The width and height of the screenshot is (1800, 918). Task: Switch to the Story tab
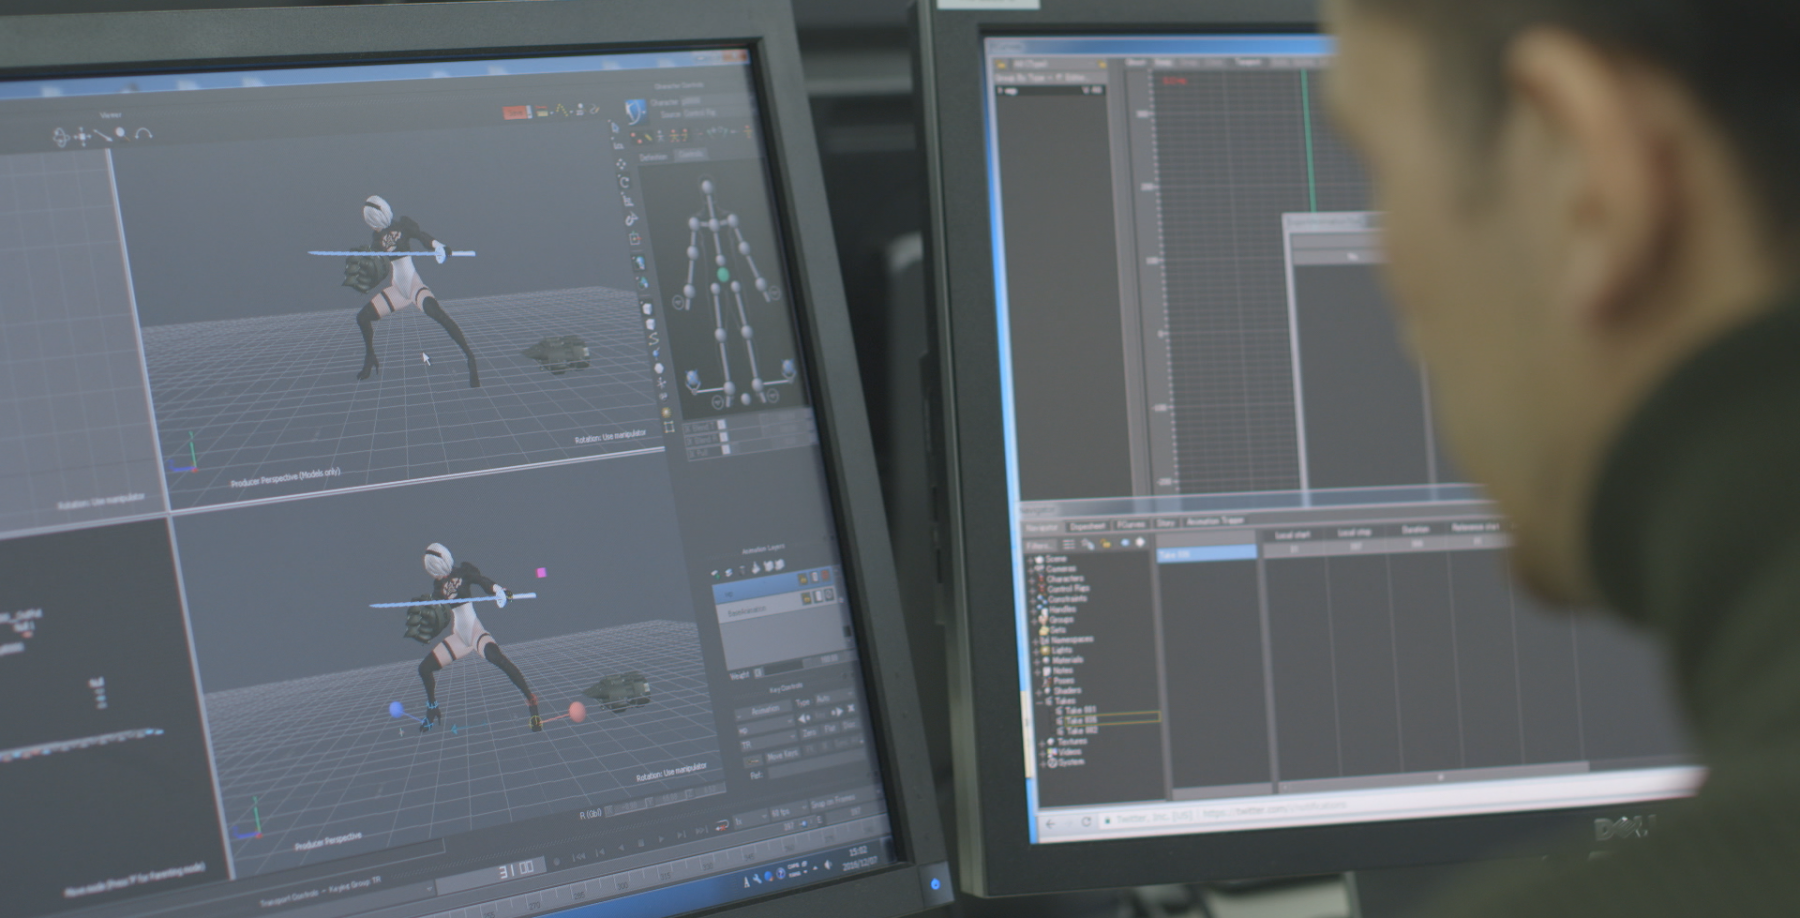(1165, 523)
